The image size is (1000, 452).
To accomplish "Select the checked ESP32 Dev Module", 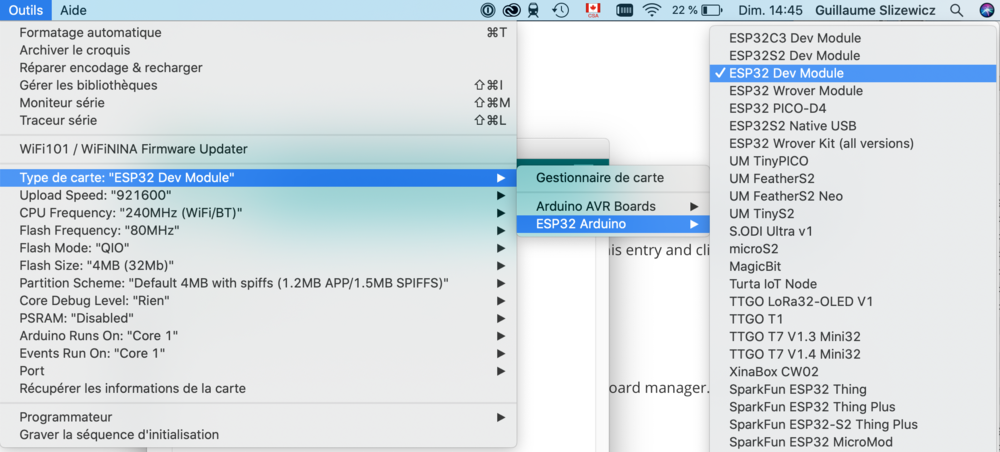I will [853, 73].
